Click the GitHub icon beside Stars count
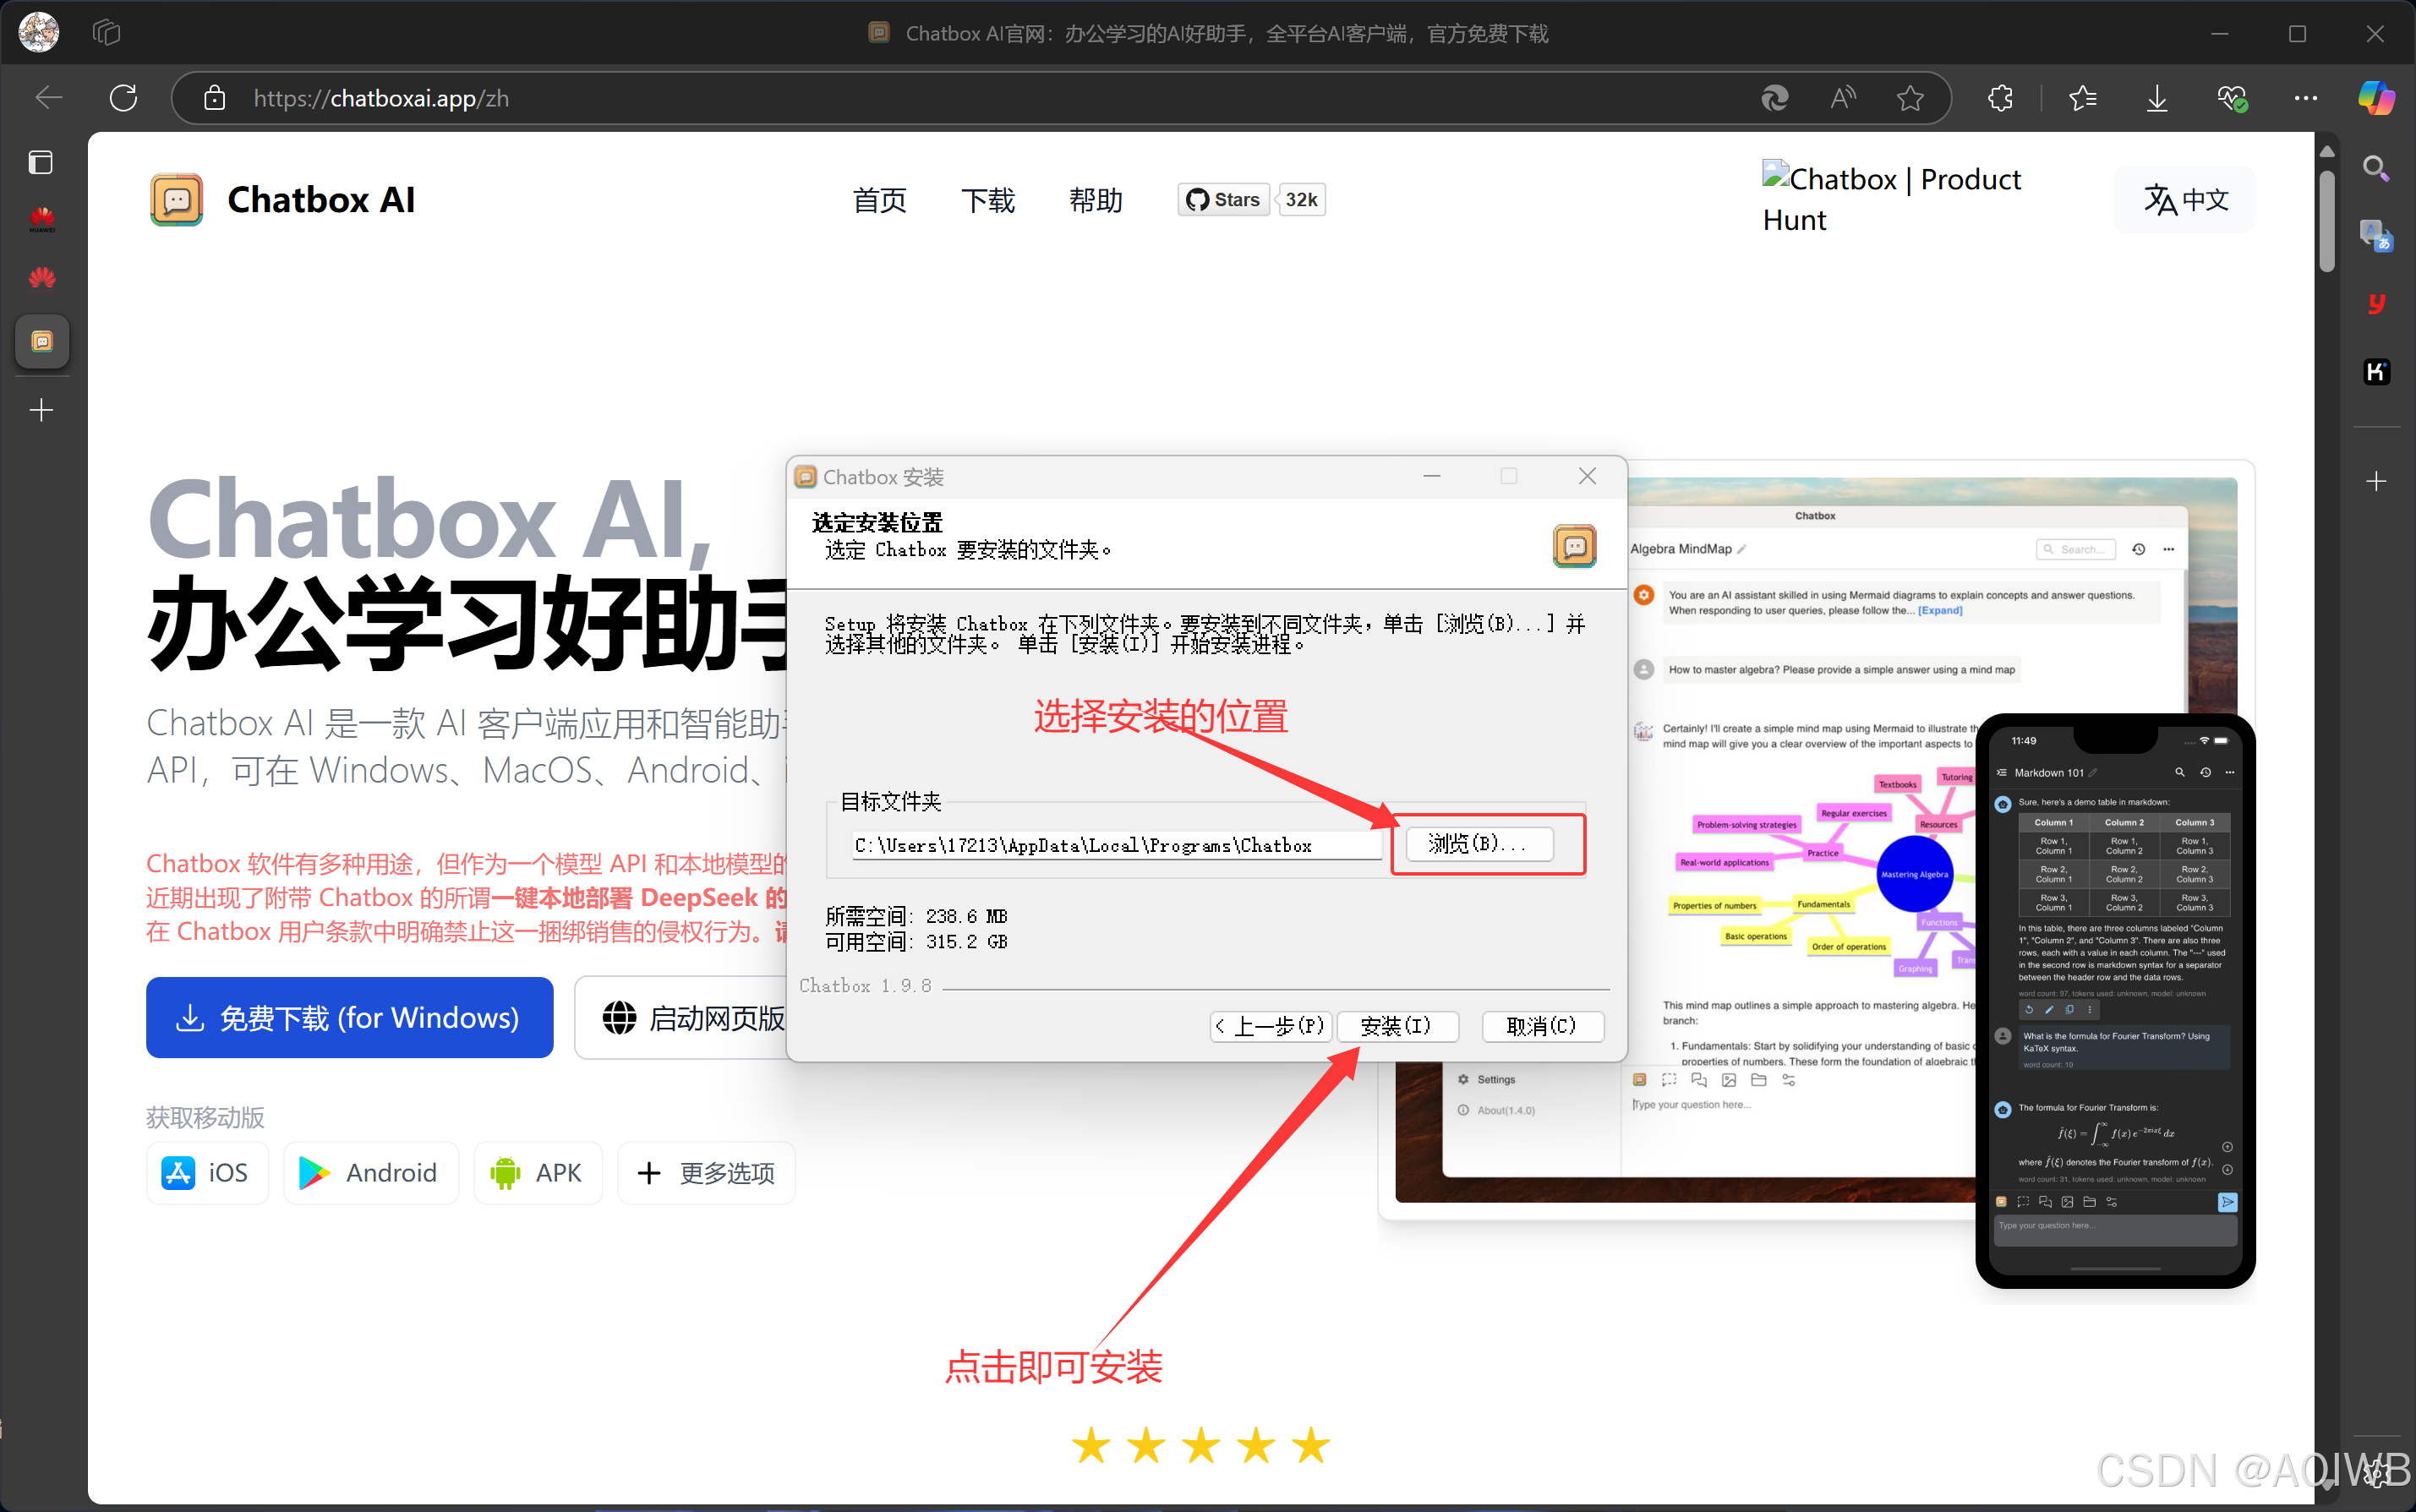 click(1198, 199)
